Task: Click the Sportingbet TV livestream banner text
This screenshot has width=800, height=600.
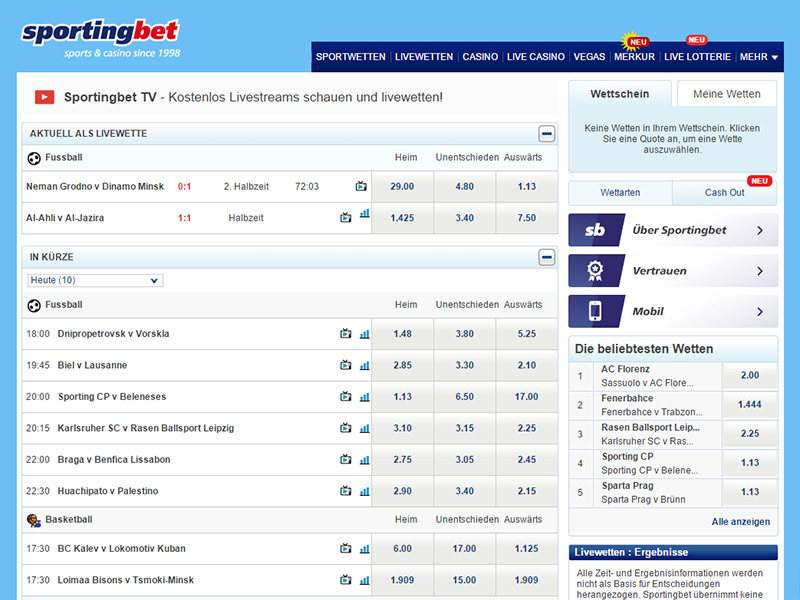Action: point(253,97)
